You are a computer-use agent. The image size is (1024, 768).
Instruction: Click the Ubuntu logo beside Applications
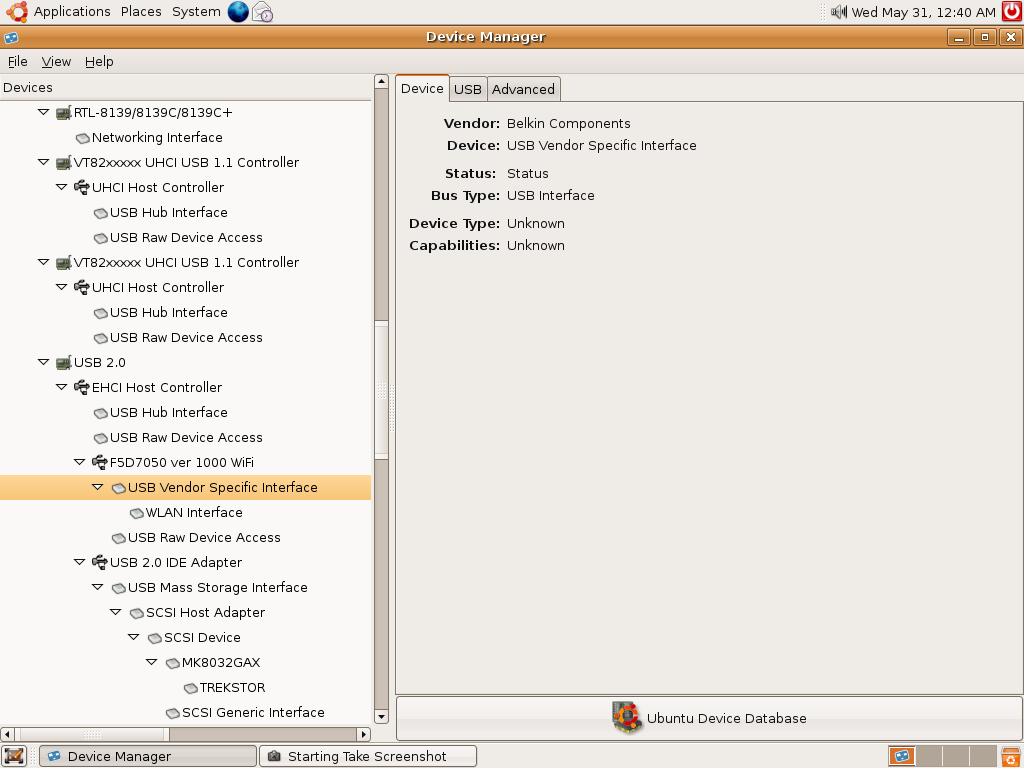coord(17,12)
